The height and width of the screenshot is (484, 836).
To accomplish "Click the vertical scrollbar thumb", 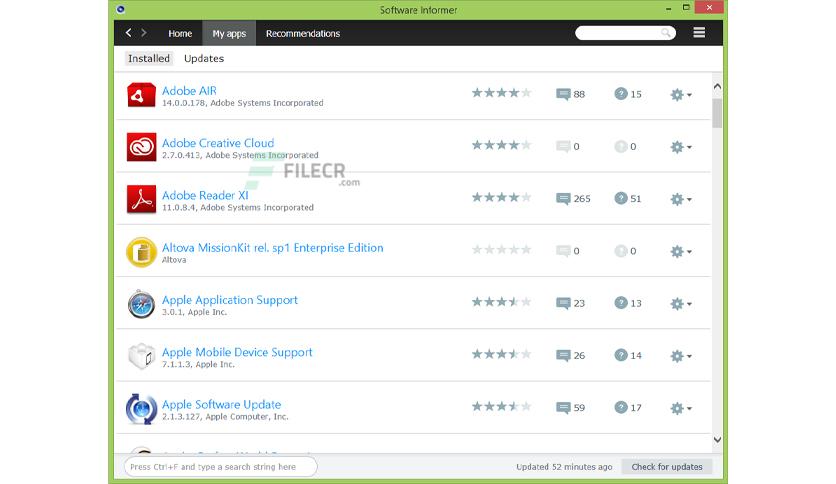I will click(x=717, y=113).
